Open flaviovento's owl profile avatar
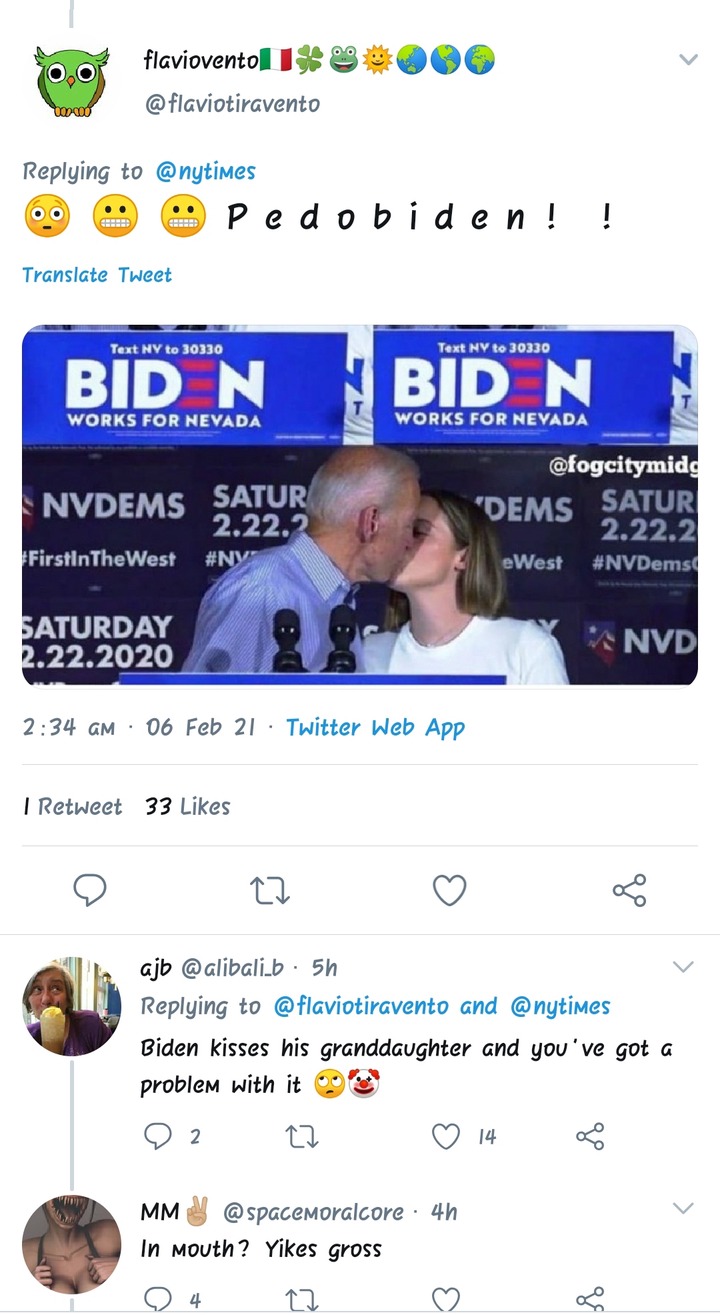Image resolution: width=720 pixels, height=1315 pixels. 71,80
